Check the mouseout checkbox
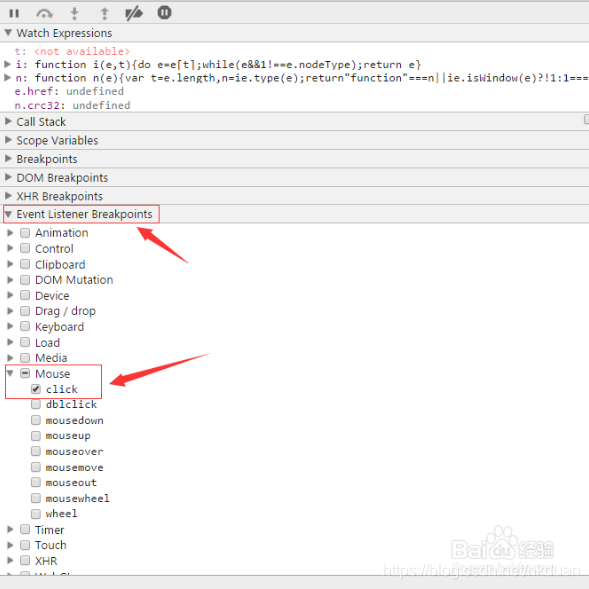589x589 pixels. 36,482
